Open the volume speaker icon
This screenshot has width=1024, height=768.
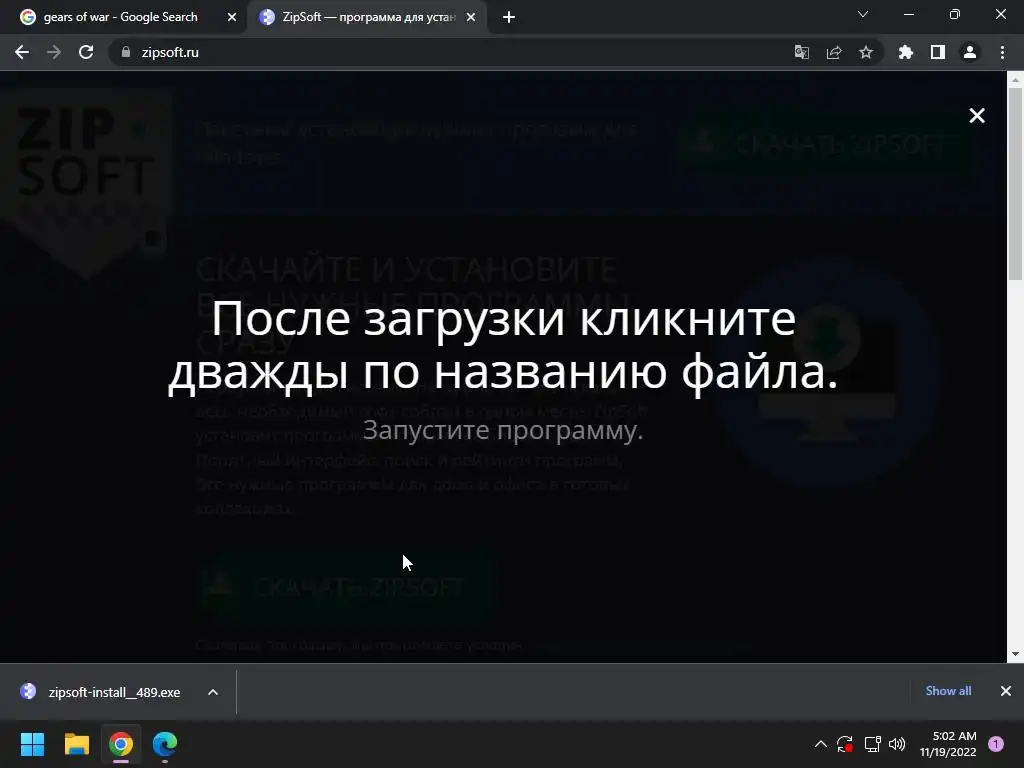pos(897,744)
